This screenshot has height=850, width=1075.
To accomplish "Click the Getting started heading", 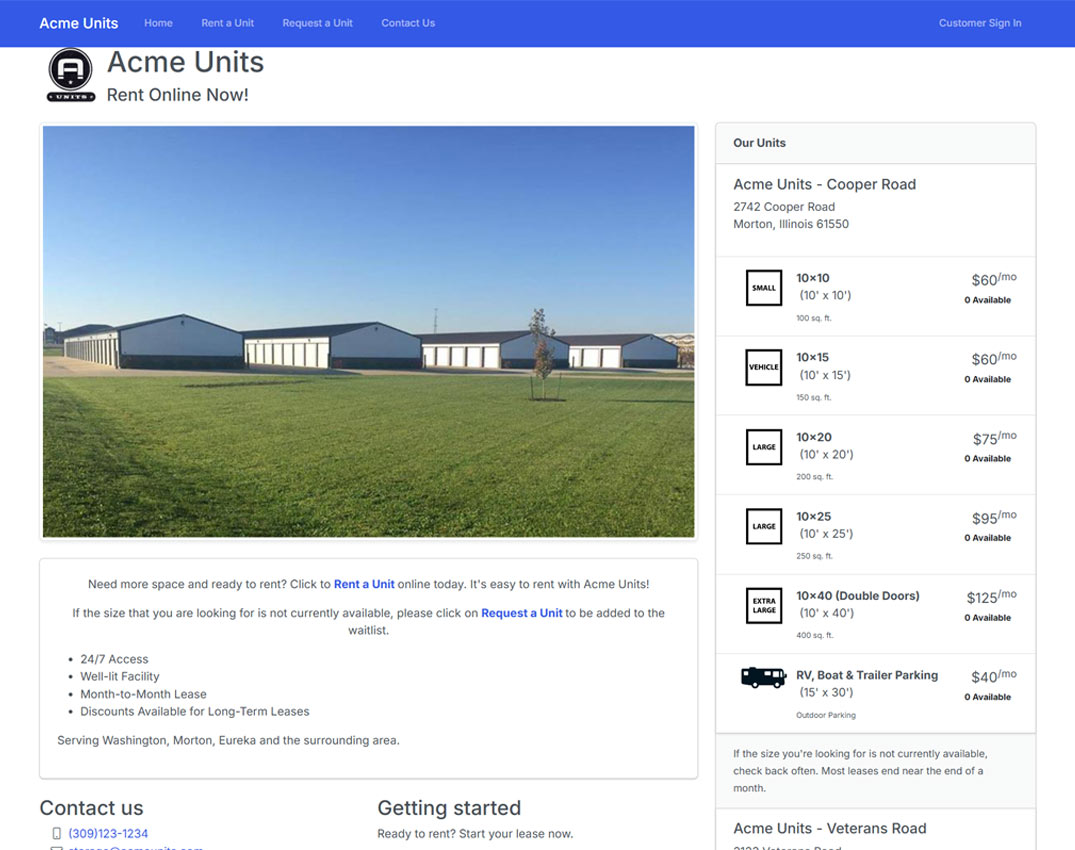I will pos(449,808).
